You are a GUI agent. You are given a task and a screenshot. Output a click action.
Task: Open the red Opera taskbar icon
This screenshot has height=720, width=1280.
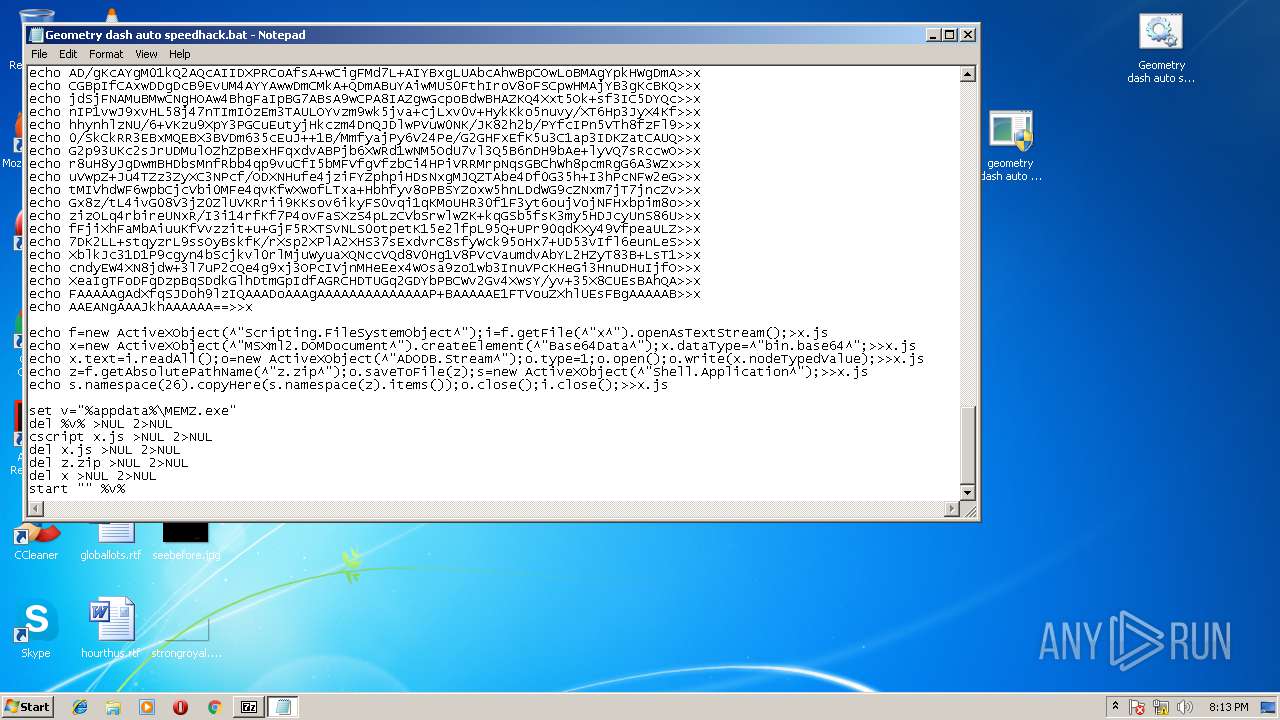click(x=180, y=707)
